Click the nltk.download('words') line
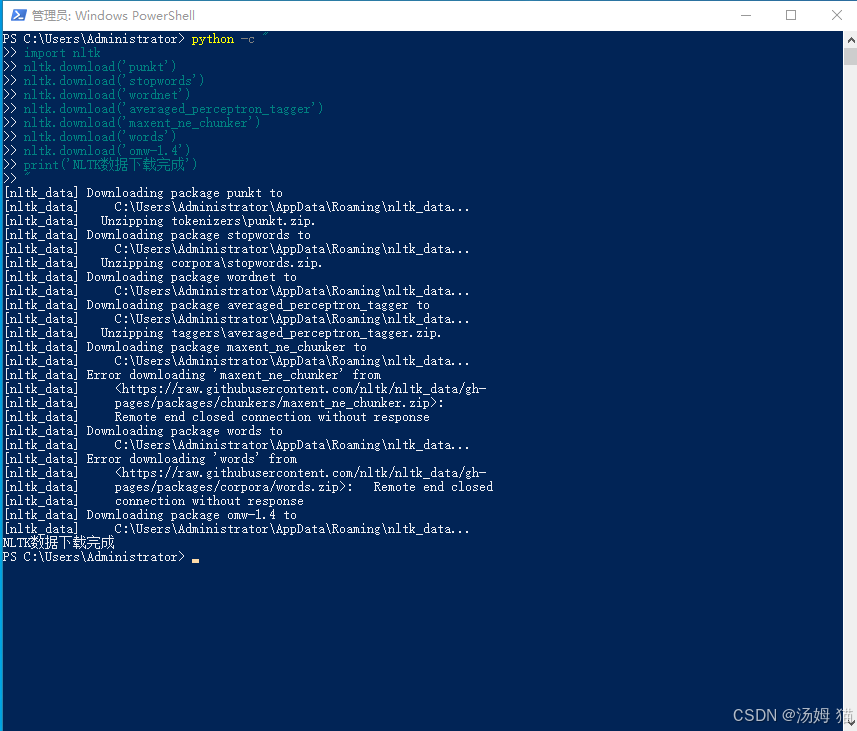 (x=100, y=137)
